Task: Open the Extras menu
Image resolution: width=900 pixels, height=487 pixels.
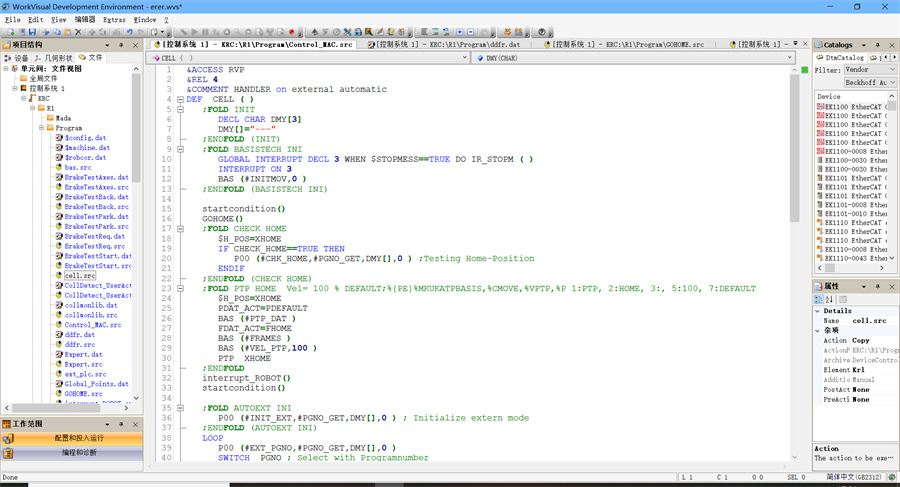Action: pyautogui.click(x=114, y=19)
